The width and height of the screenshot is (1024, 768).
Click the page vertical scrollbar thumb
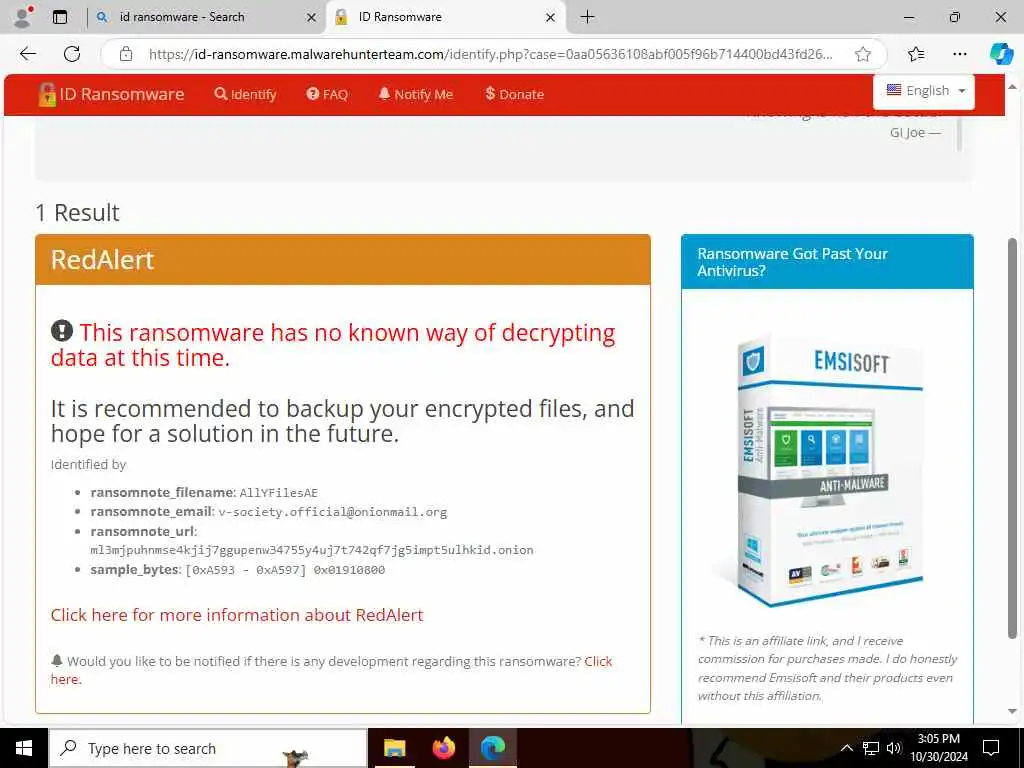[1012, 438]
